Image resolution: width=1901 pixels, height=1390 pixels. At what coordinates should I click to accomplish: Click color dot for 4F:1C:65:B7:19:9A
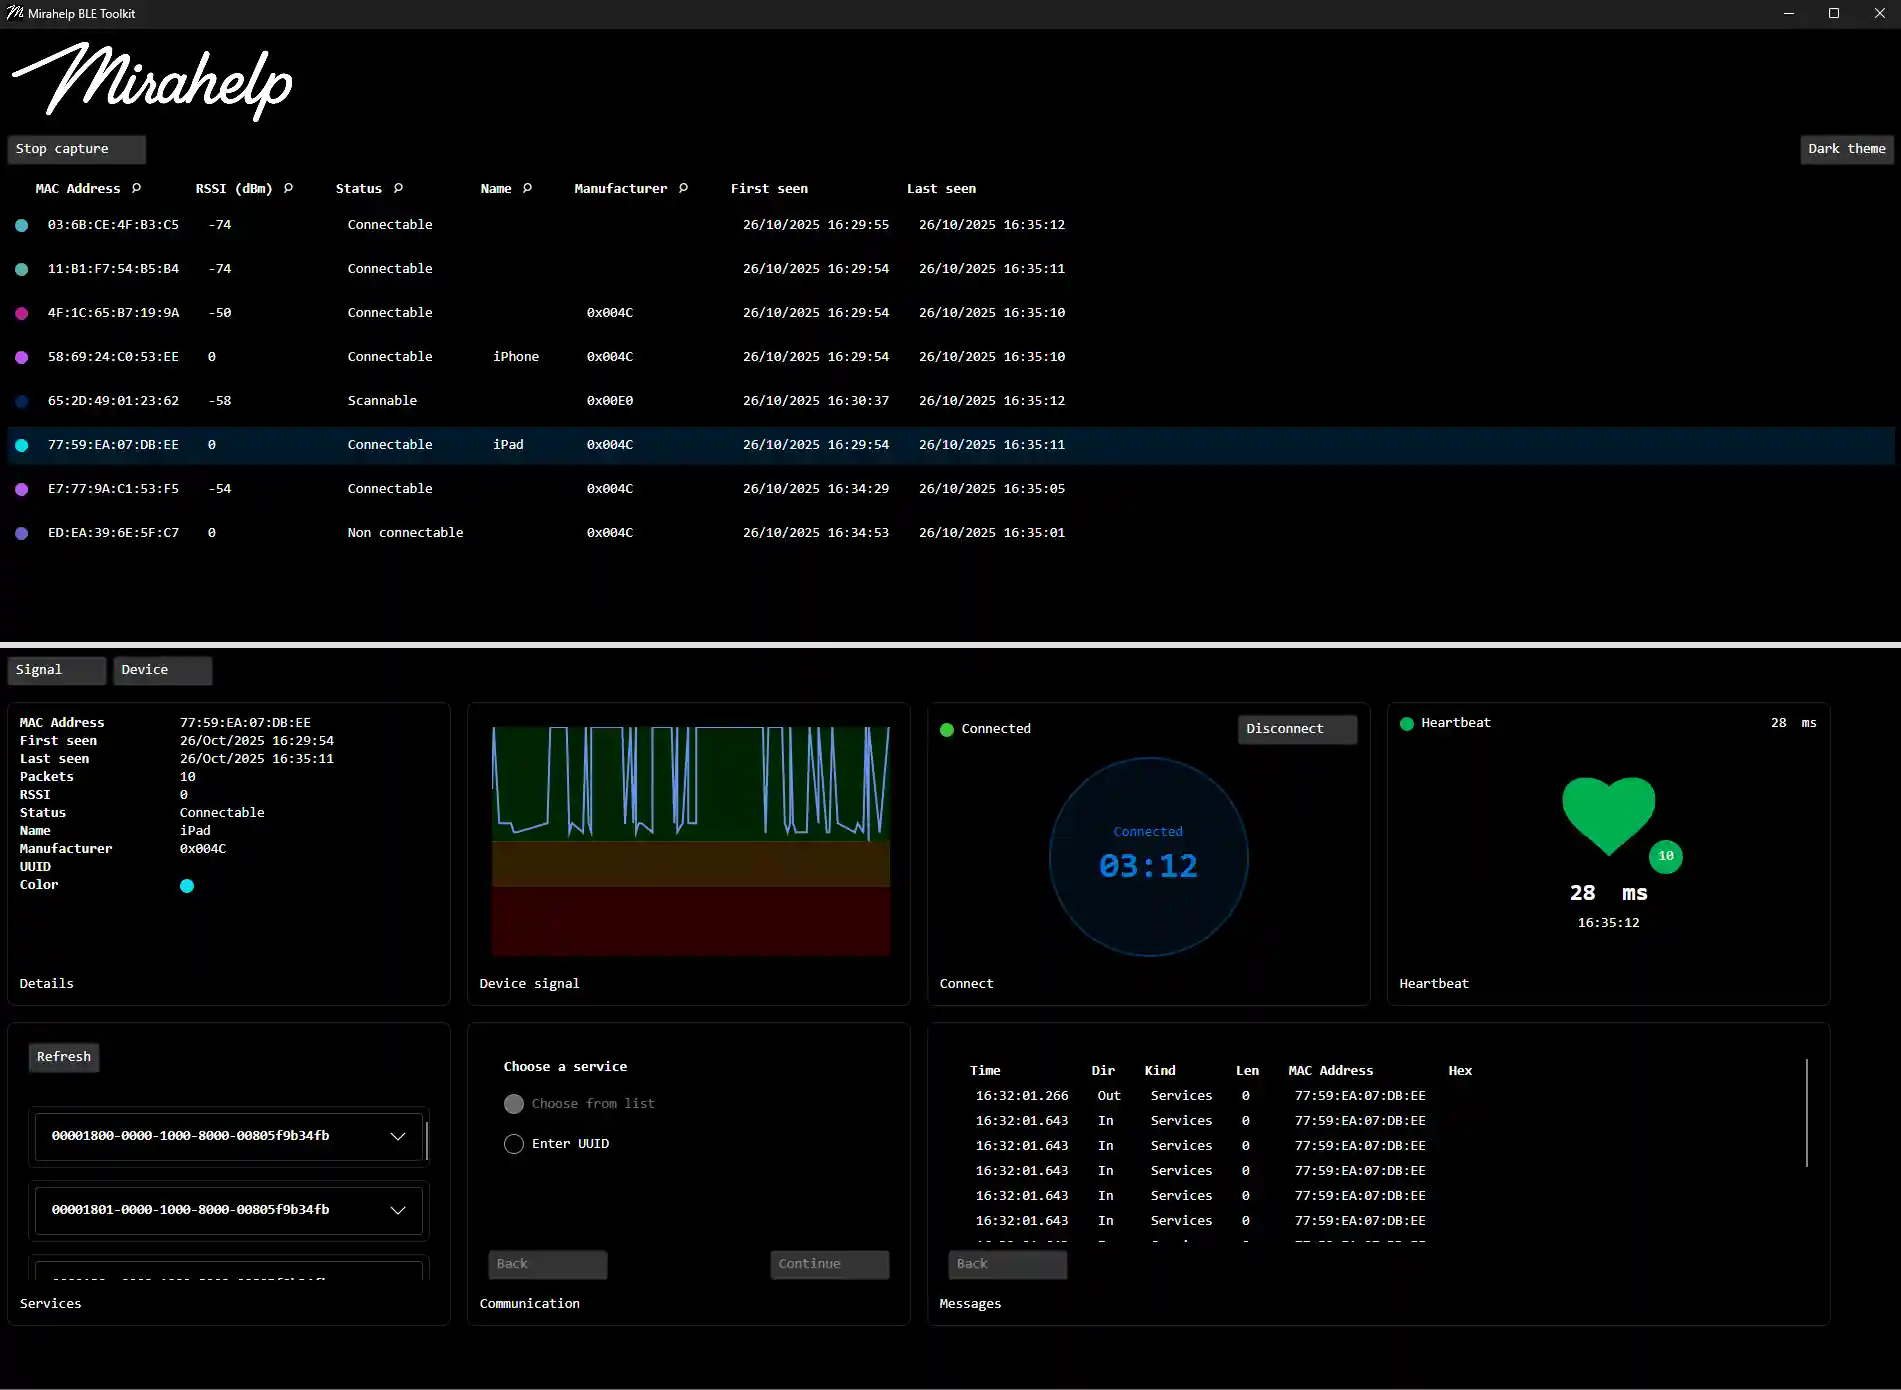22,314
